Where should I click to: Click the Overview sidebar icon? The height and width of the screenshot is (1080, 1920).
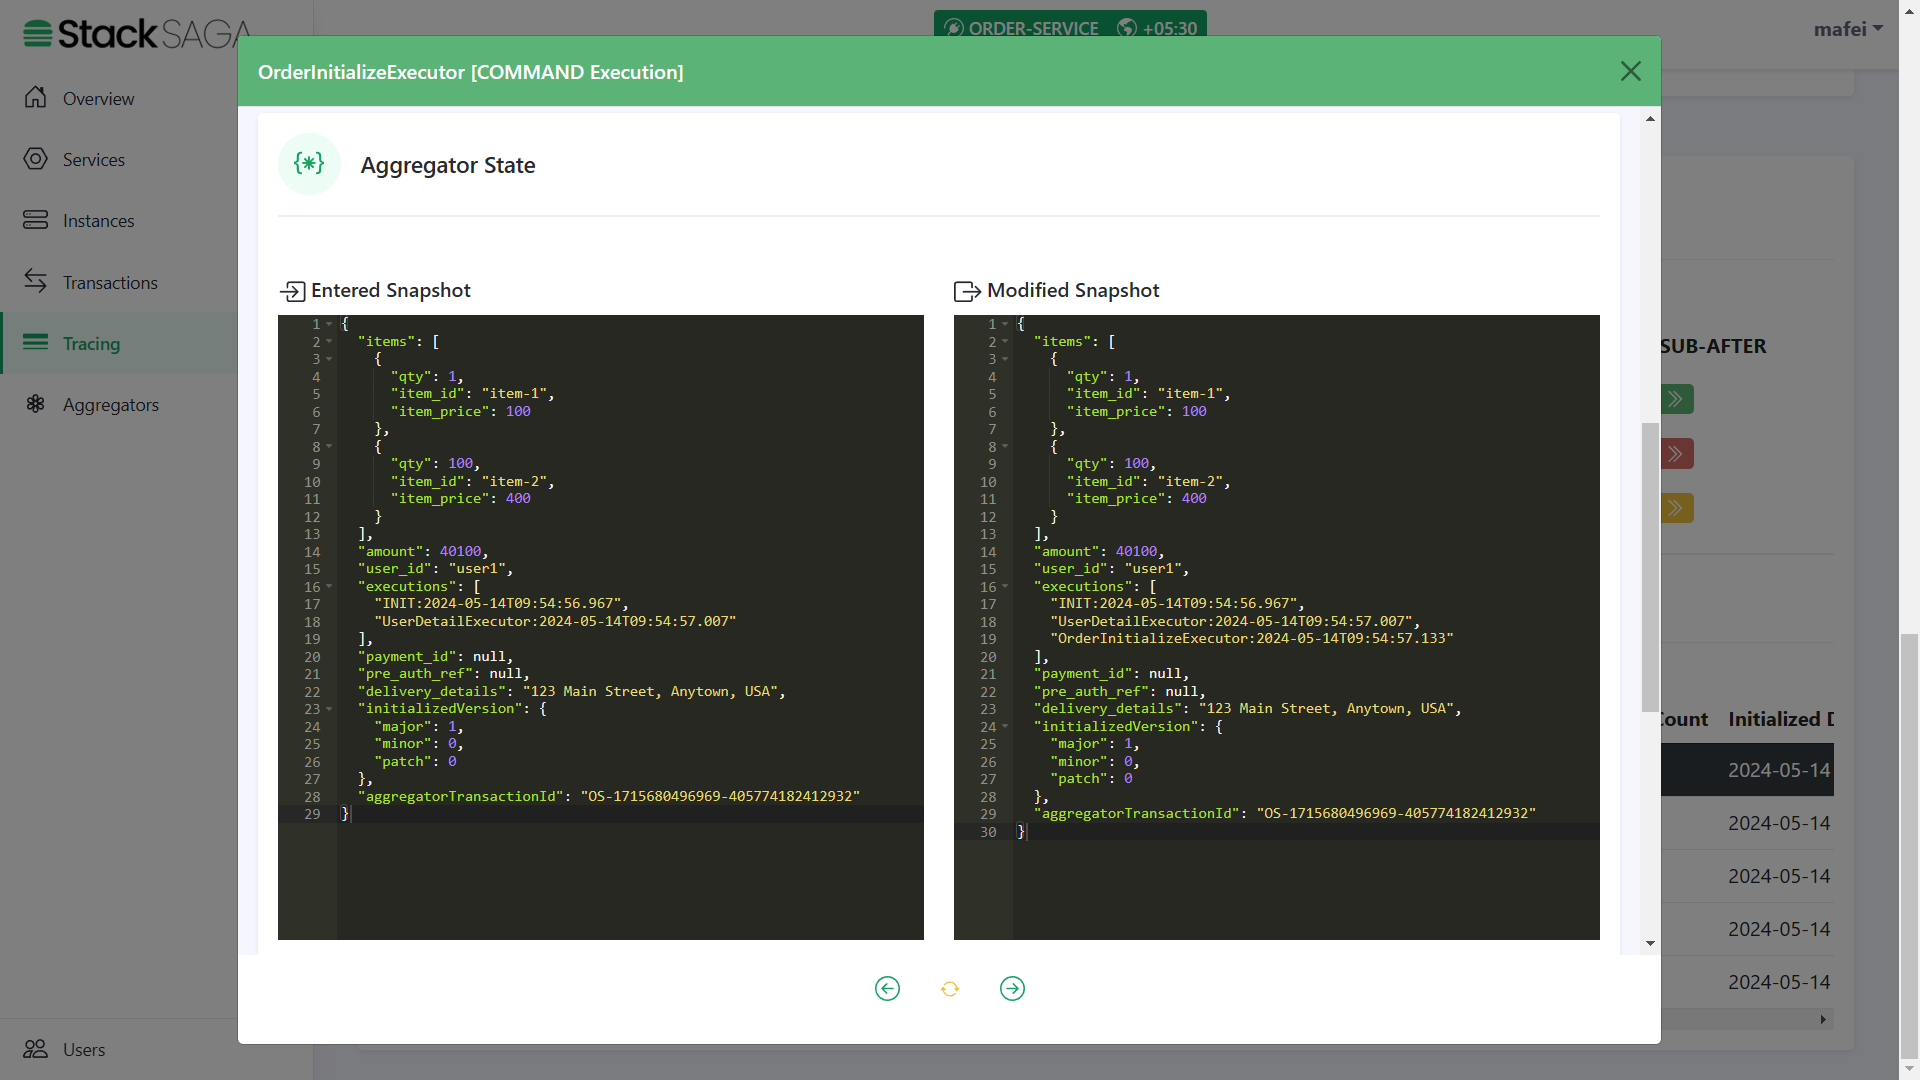pos(36,98)
